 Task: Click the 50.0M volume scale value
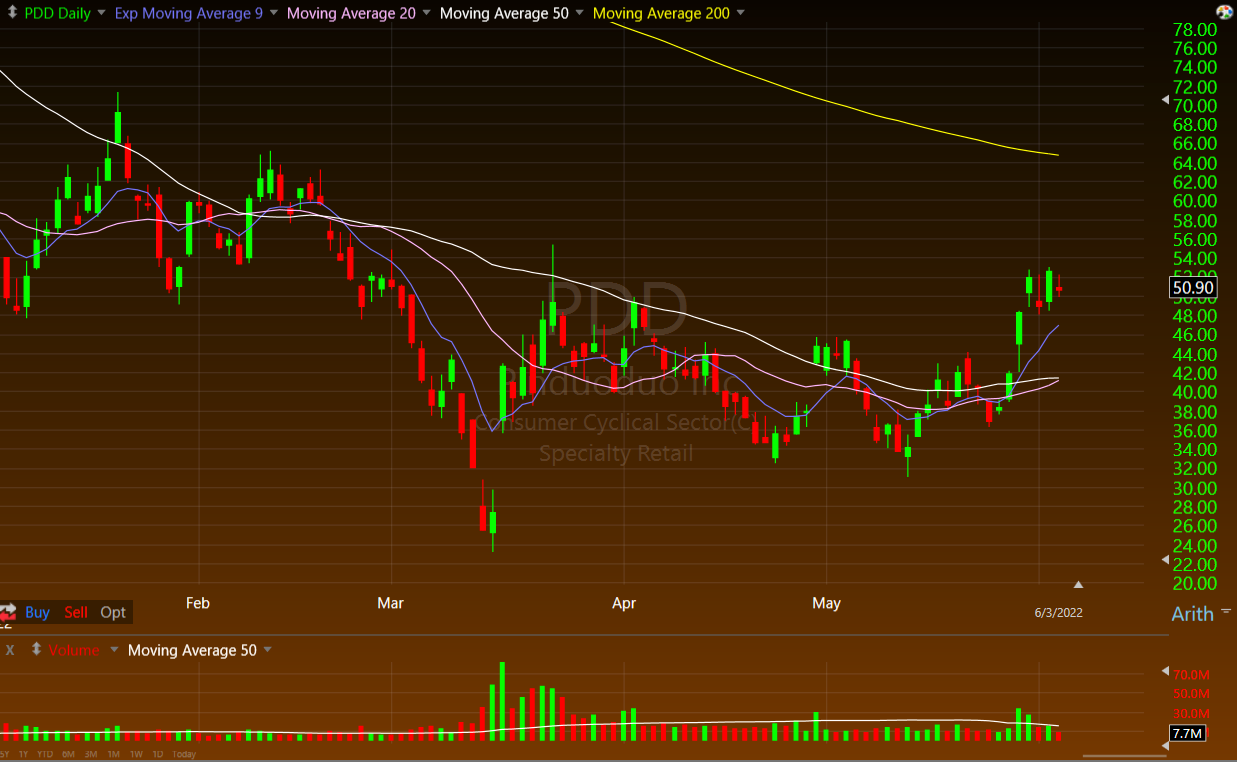[x=1192, y=694]
